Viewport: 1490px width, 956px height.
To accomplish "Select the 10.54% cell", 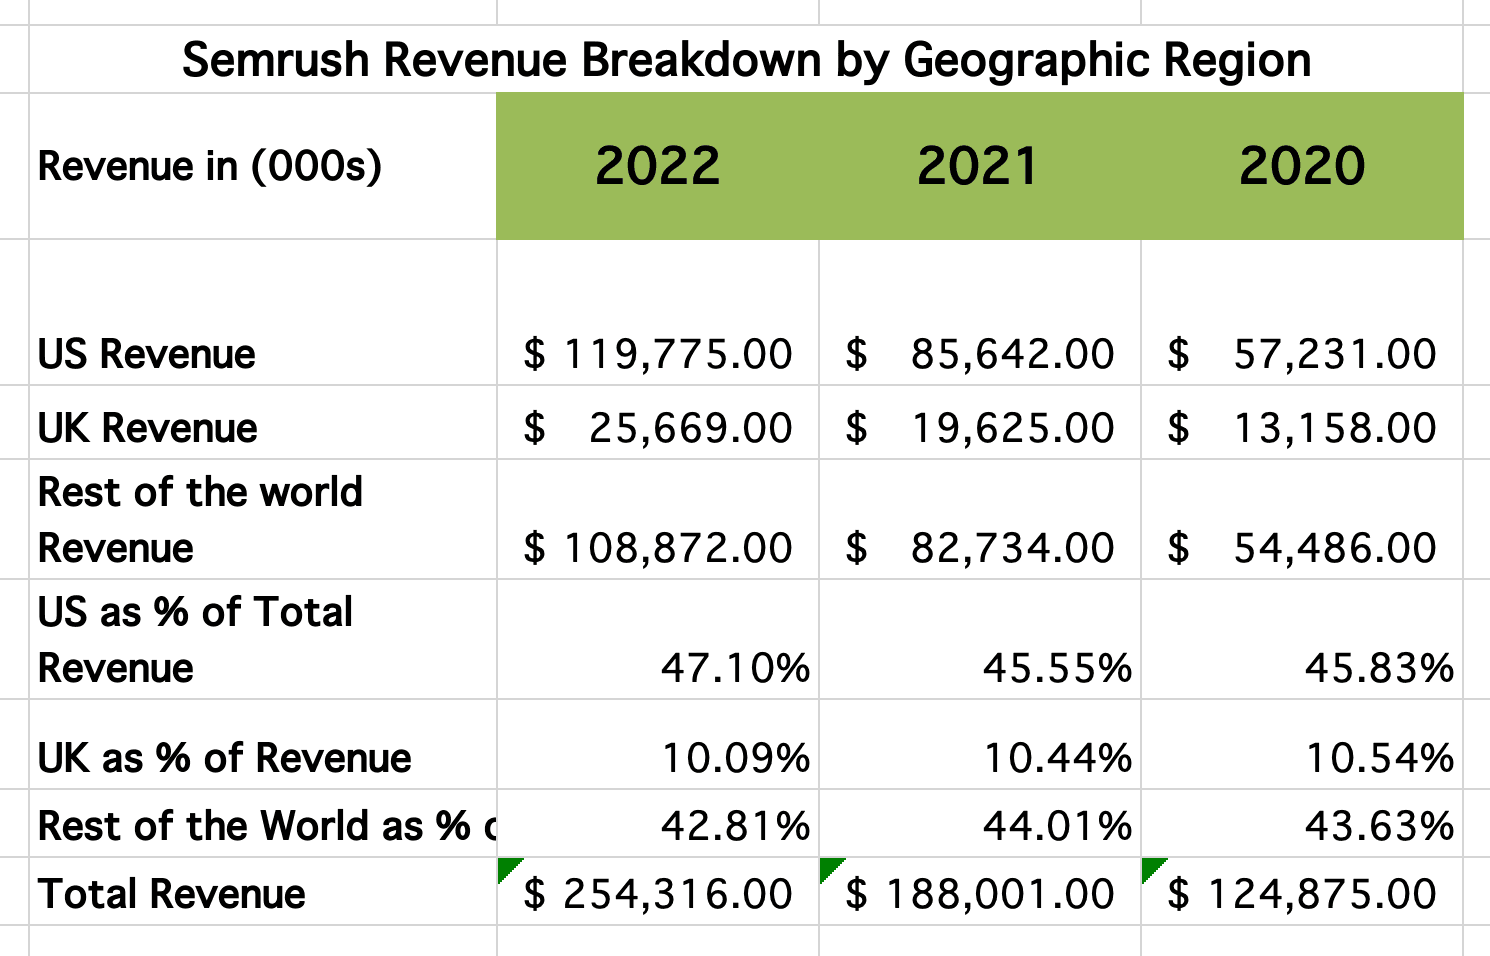I will coord(1302,744).
